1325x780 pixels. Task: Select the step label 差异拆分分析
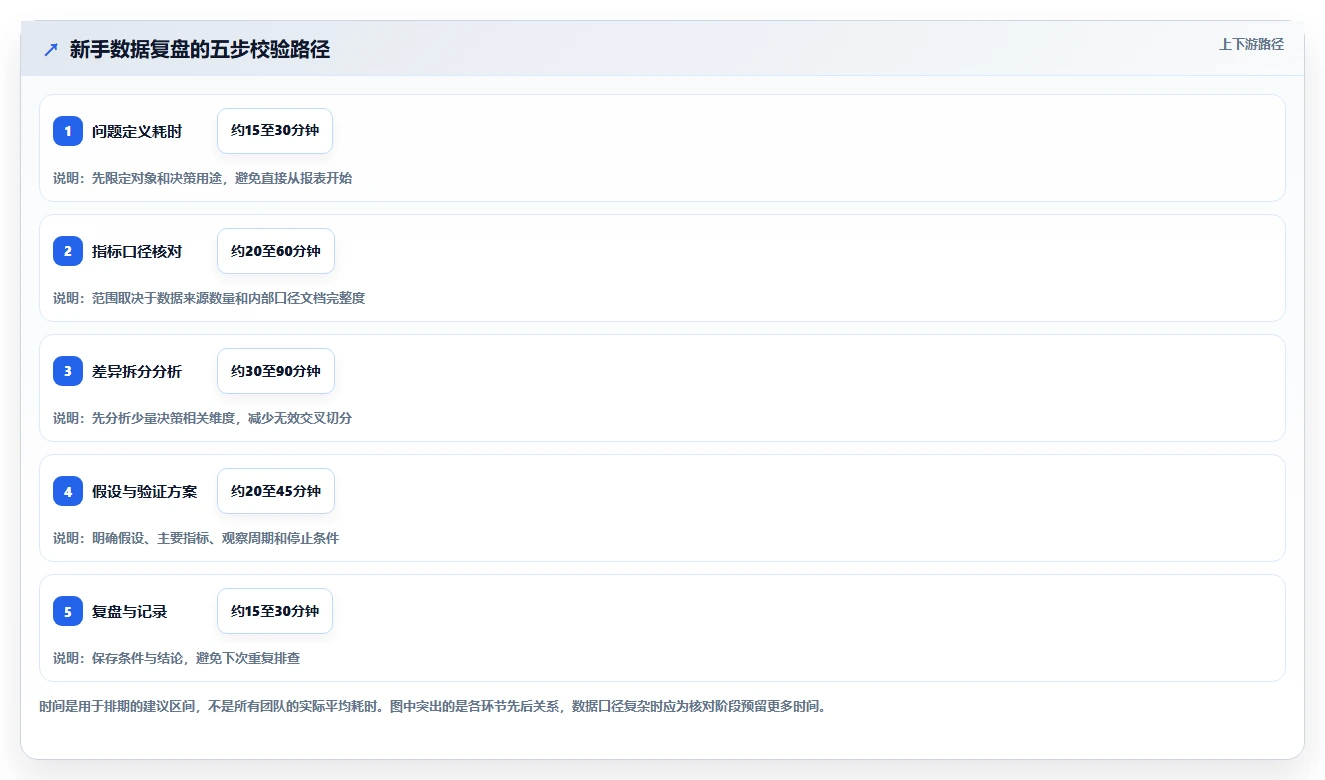tap(137, 371)
